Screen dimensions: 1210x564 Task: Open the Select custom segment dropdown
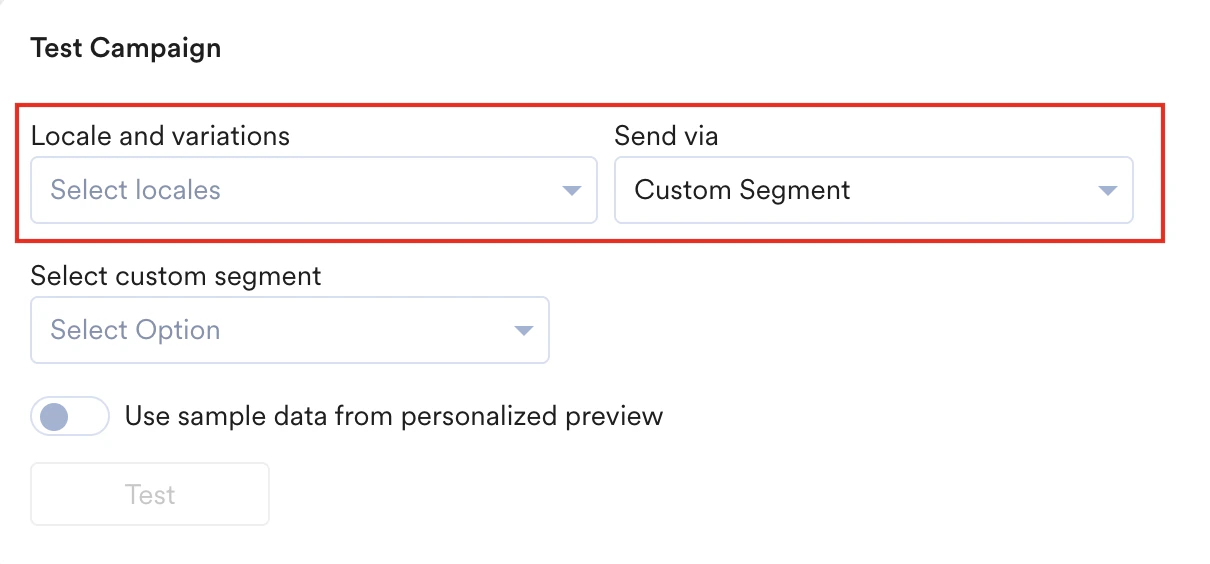(289, 331)
